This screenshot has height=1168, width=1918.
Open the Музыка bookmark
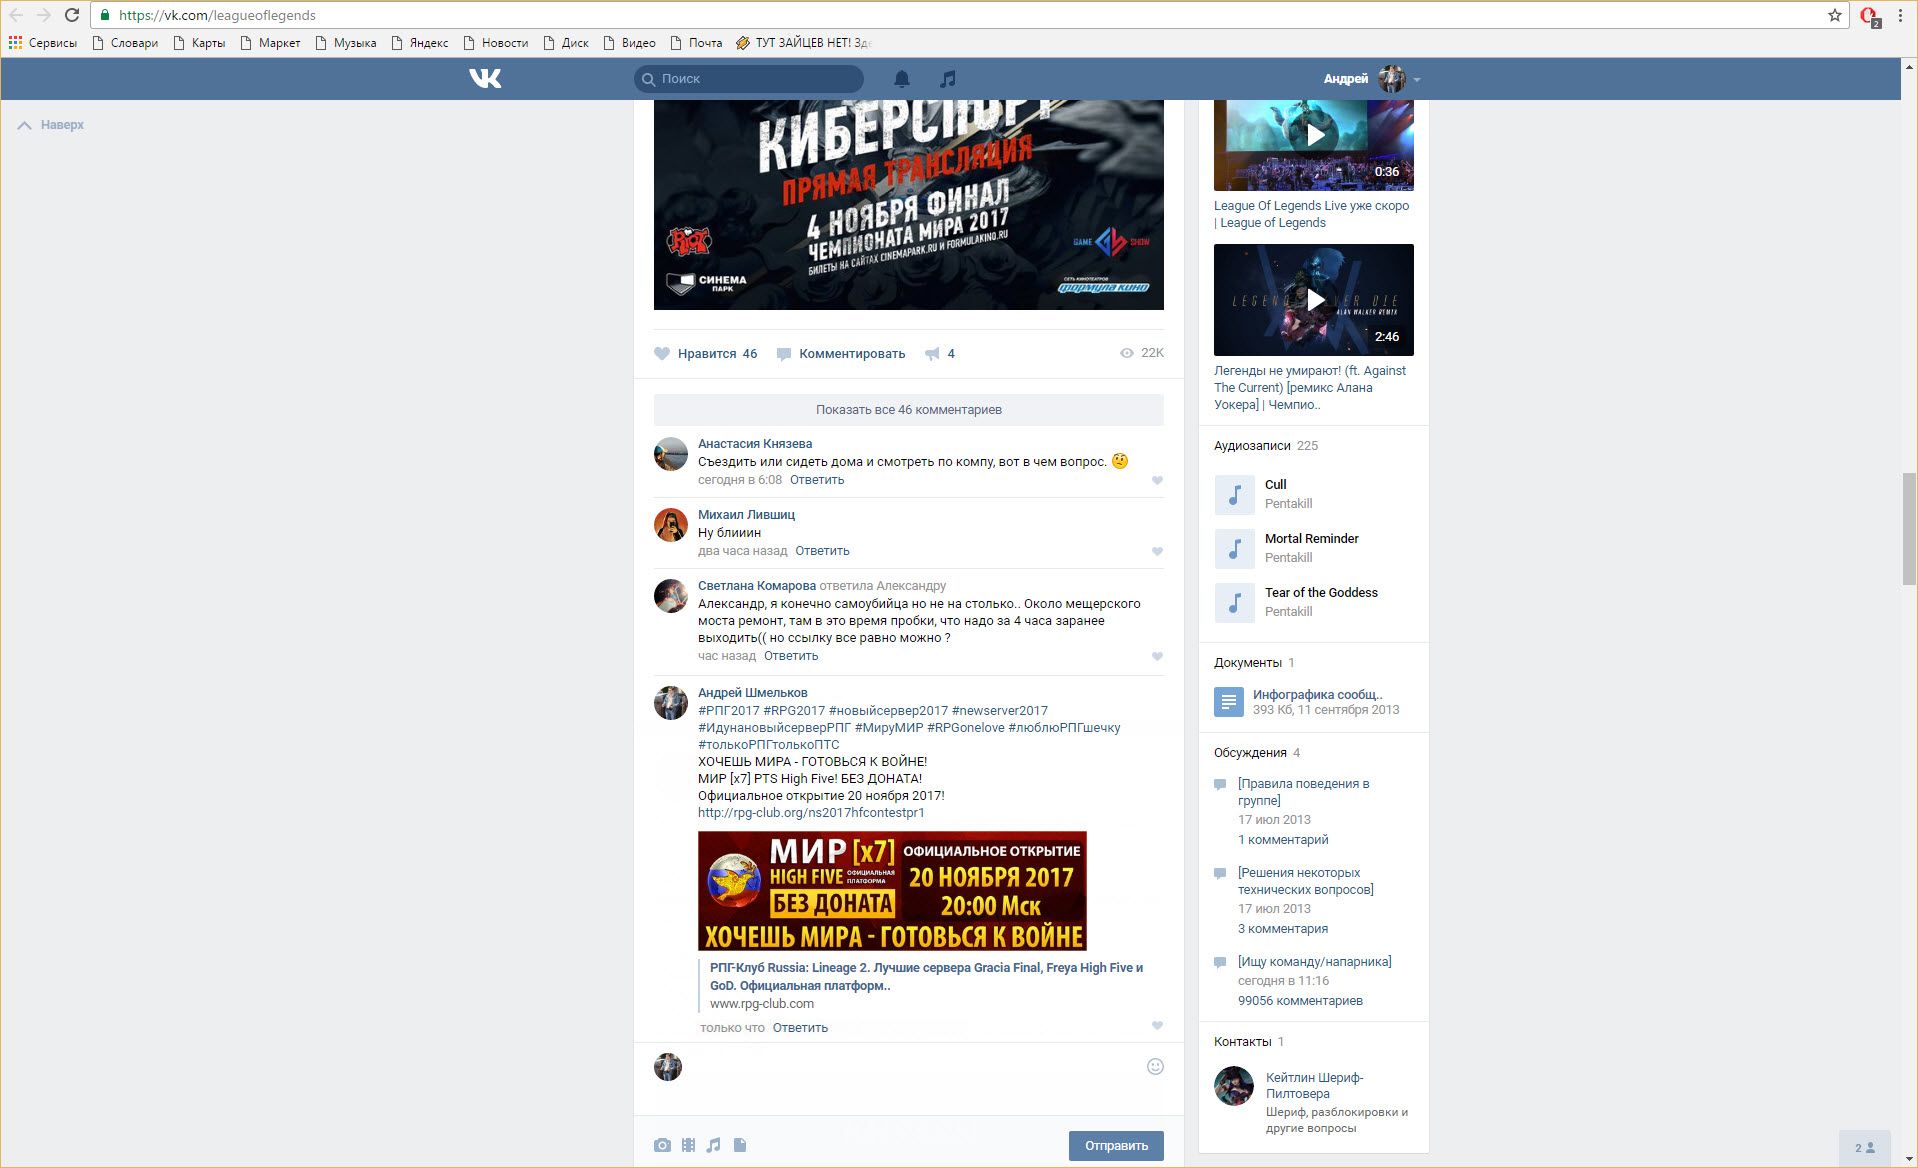pos(346,43)
